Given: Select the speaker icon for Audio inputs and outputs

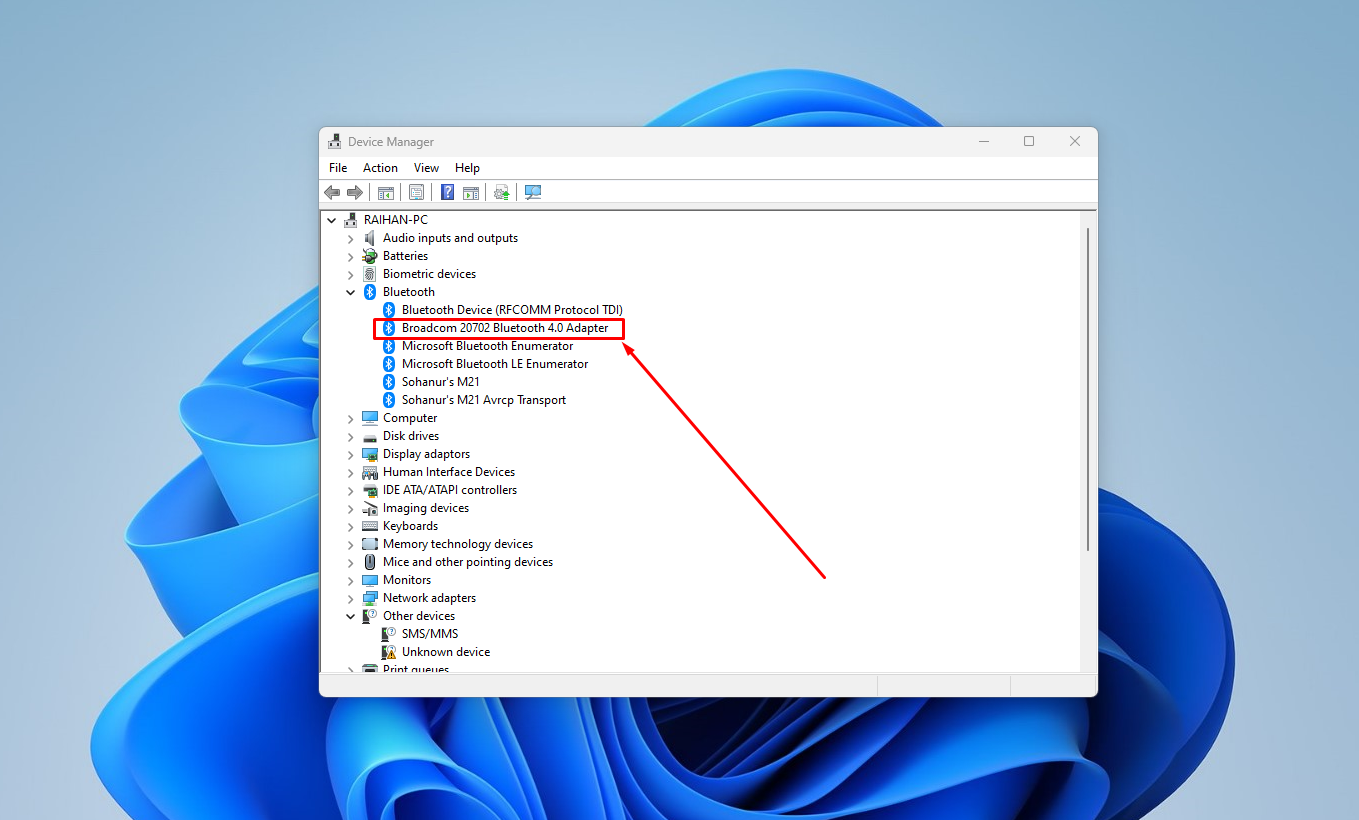Looking at the screenshot, I should tap(370, 238).
